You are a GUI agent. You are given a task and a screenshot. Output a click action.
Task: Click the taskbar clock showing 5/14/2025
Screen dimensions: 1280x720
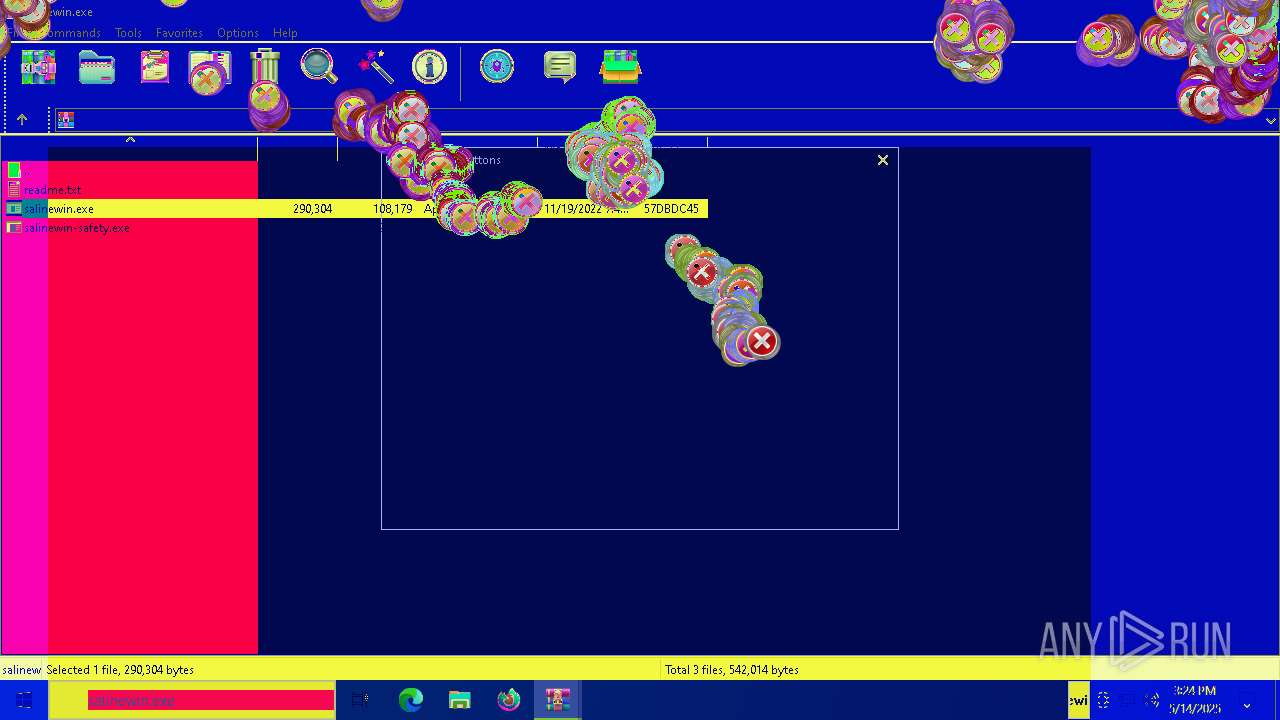(x=1195, y=700)
